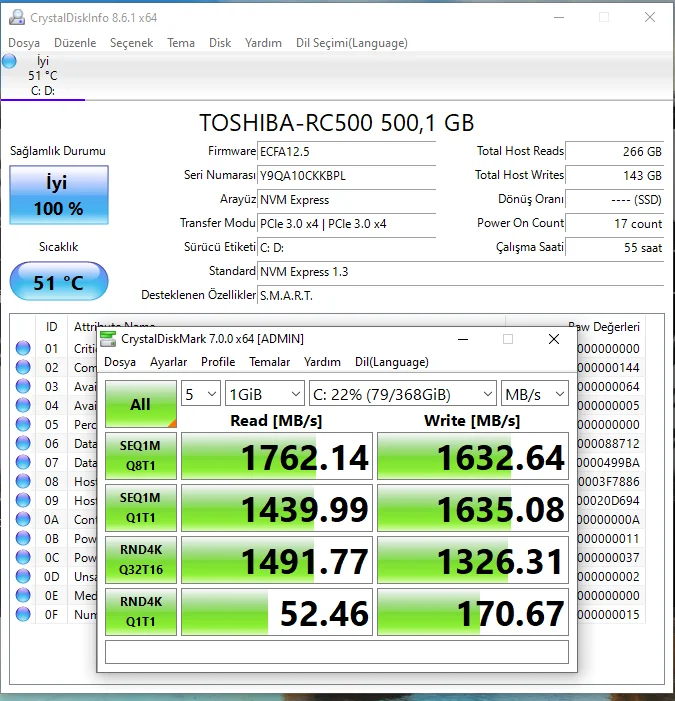Open Ayarlar menu in CrystalDiskMark
Screen dimensions: 675x701
pos(169,362)
